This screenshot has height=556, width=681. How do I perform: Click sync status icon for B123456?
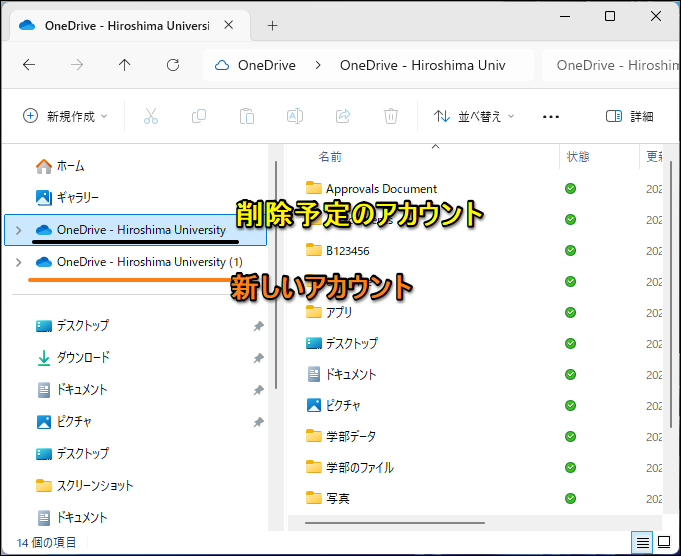570,251
